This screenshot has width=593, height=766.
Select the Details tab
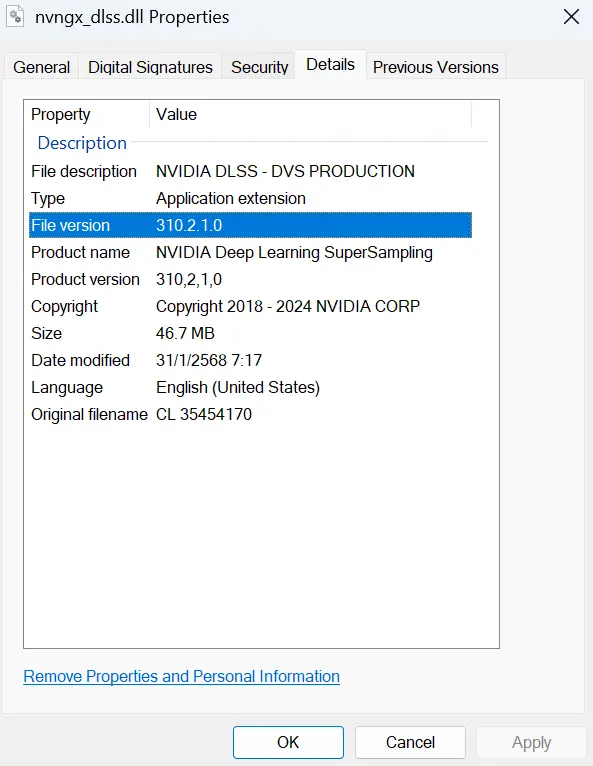tap(330, 64)
